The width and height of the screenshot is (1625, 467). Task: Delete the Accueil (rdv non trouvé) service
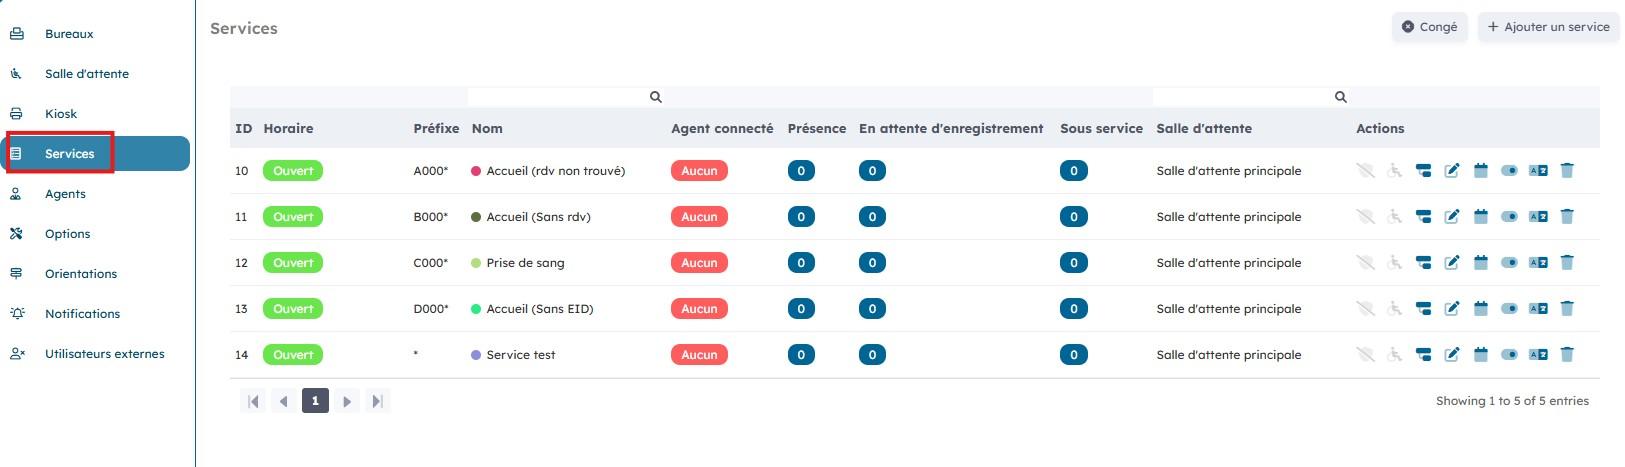click(x=1567, y=171)
